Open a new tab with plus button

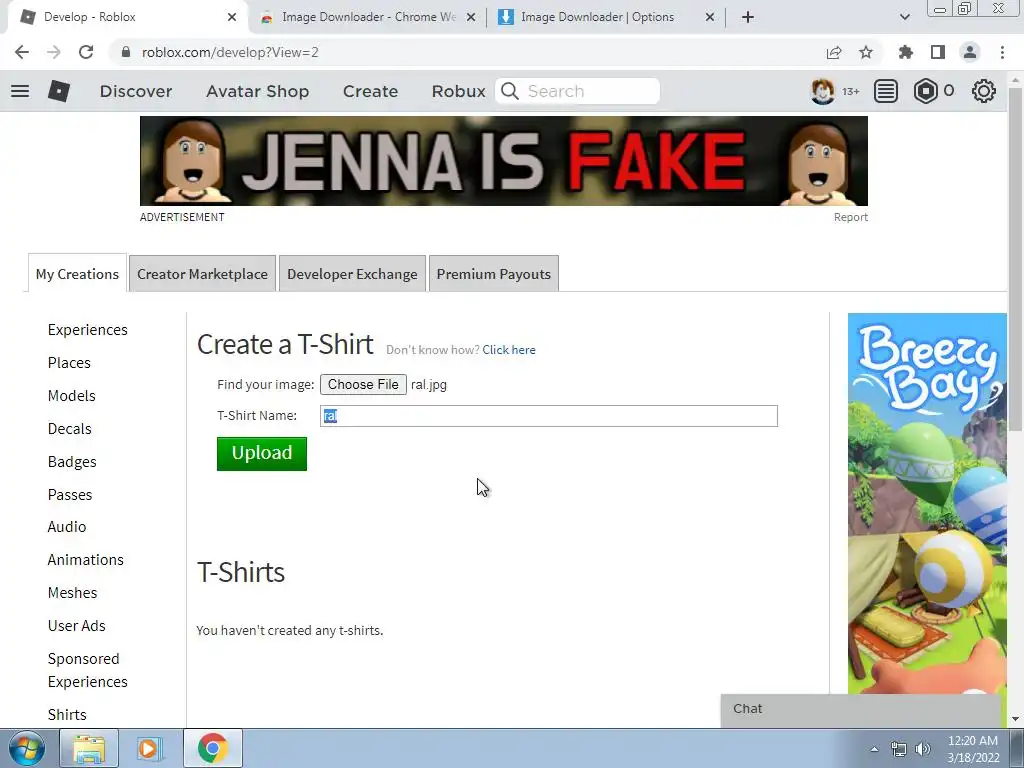(748, 17)
